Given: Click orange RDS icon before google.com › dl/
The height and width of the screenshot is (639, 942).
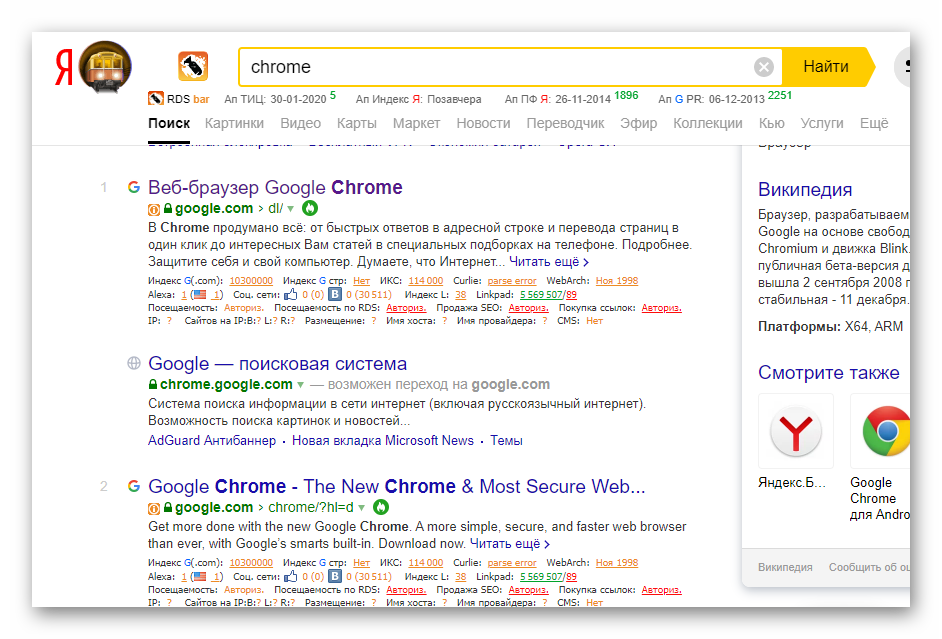Looking at the screenshot, I should pyautogui.click(x=154, y=210).
